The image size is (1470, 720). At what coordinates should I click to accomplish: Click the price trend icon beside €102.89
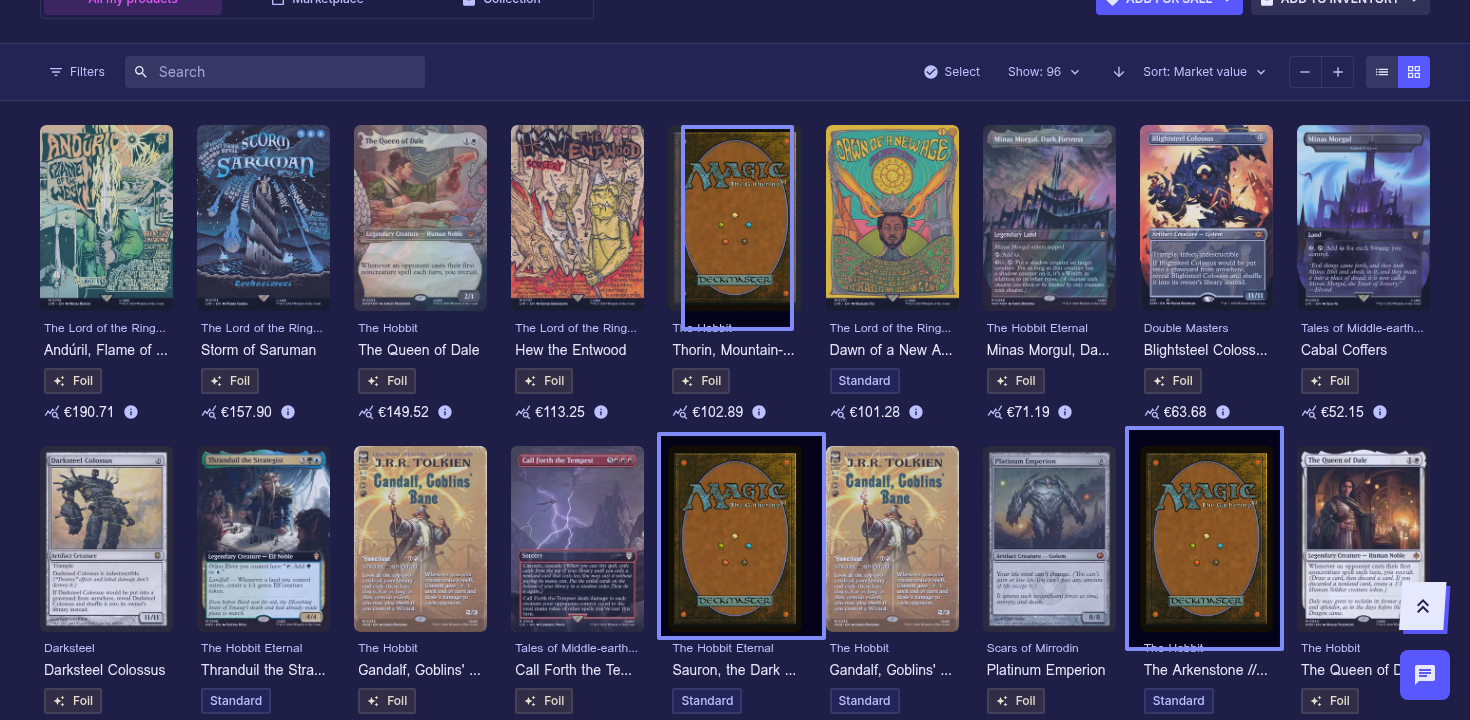(680, 412)
